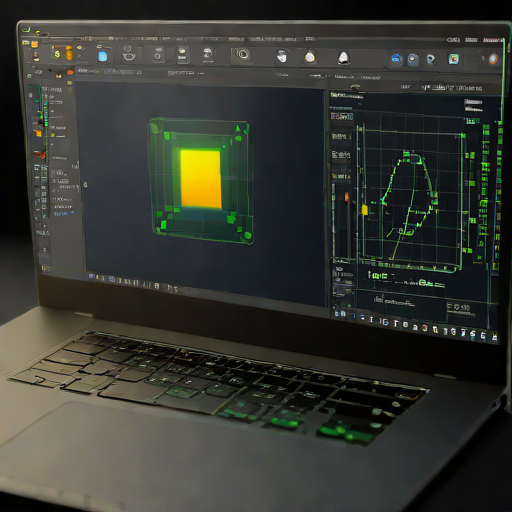This screenshot has width=512, height=512.
Task: Click the green triangle handle on the frame
Action: click(238, 129)
